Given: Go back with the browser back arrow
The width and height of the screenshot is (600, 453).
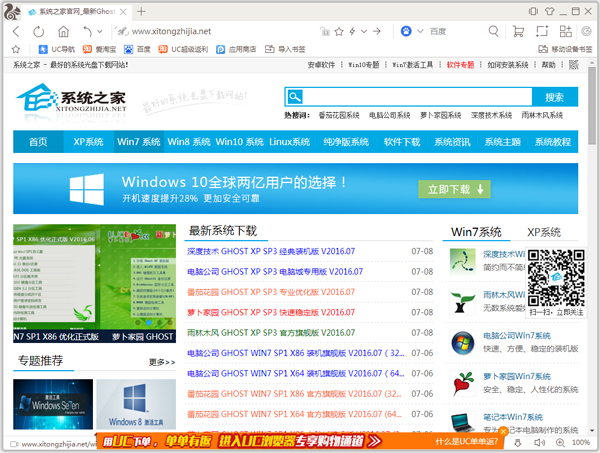Looking at the screenshot, I should point(16,31).
